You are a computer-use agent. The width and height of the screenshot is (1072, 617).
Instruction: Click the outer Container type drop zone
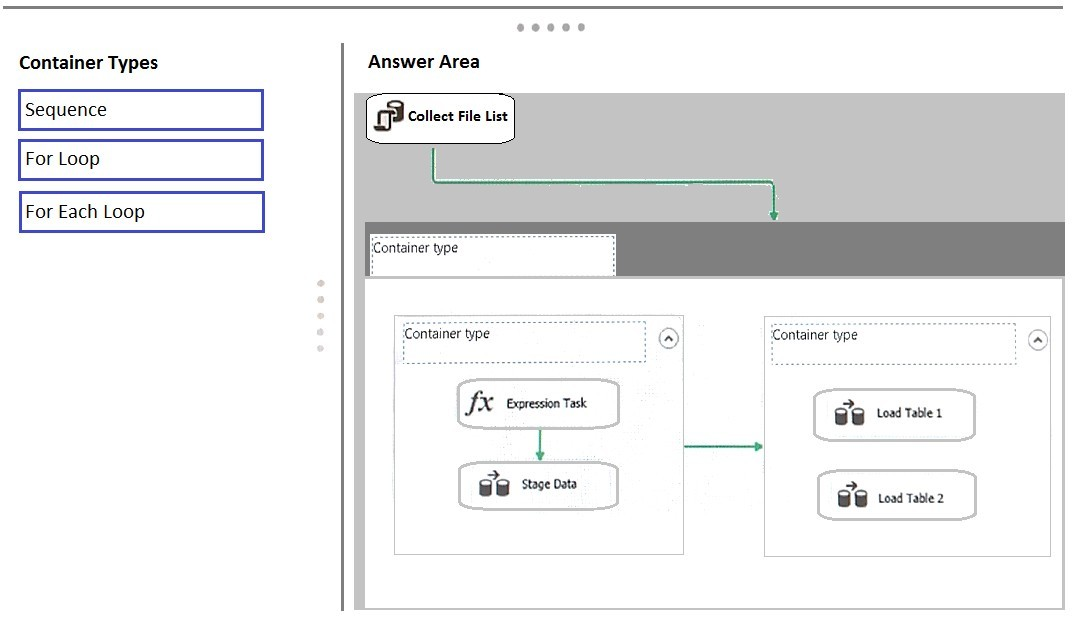point(492,254)
